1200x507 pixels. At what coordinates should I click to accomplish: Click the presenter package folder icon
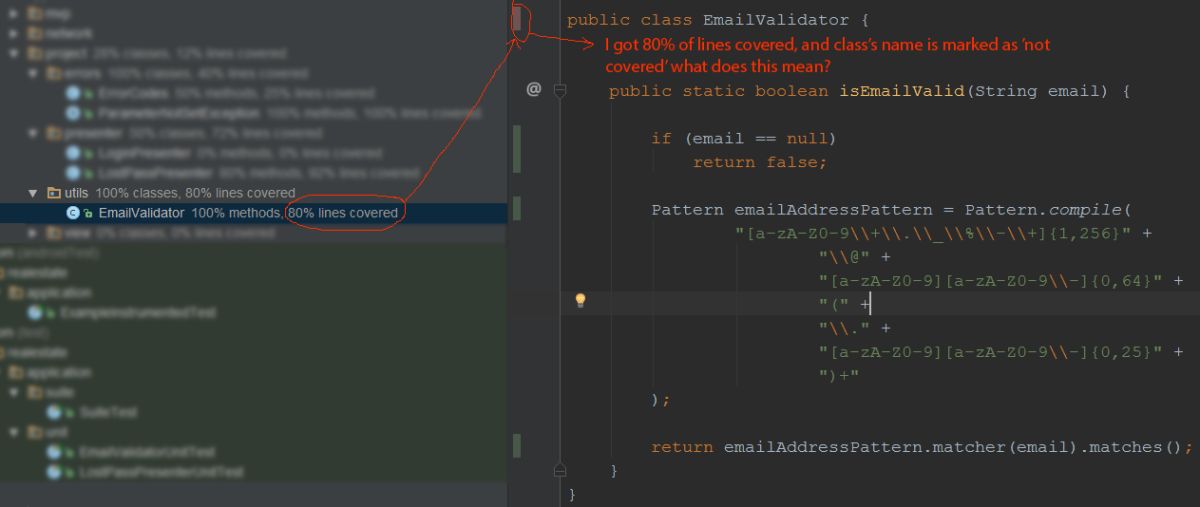pyautogui.click(x=54, y=133)
